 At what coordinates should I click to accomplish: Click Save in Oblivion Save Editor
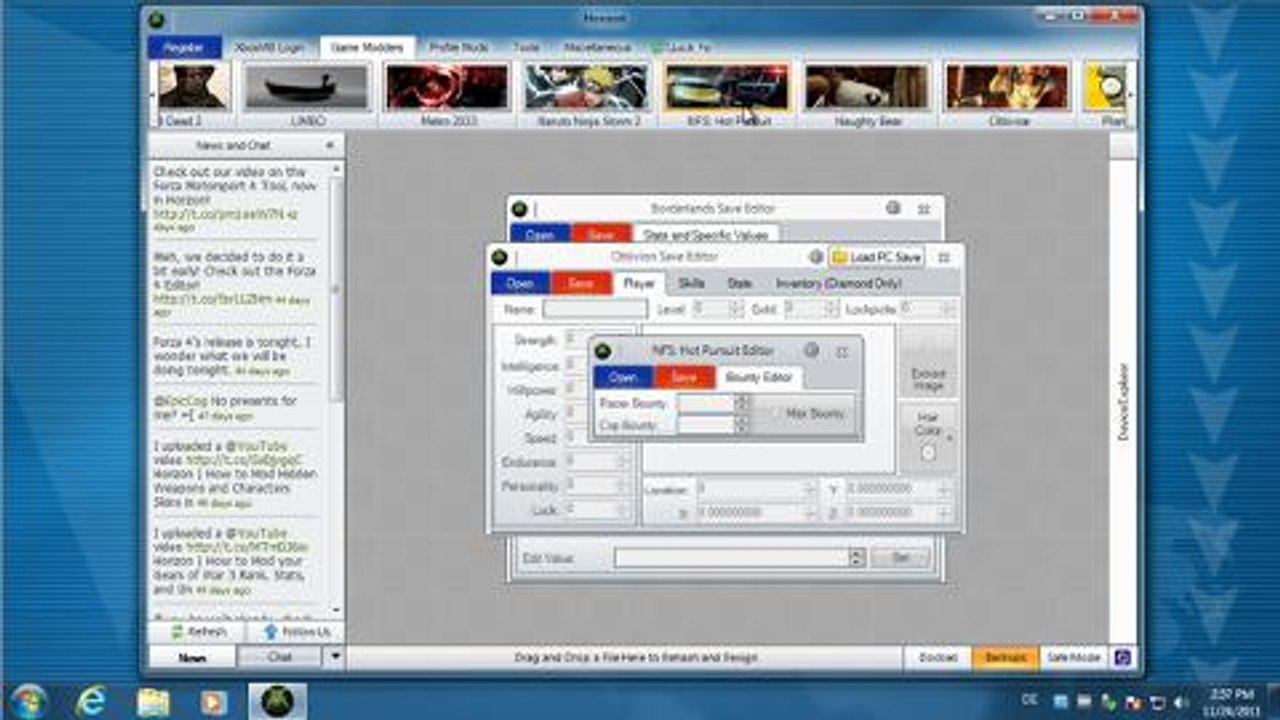pyautogui.click(x=580, y=284)
